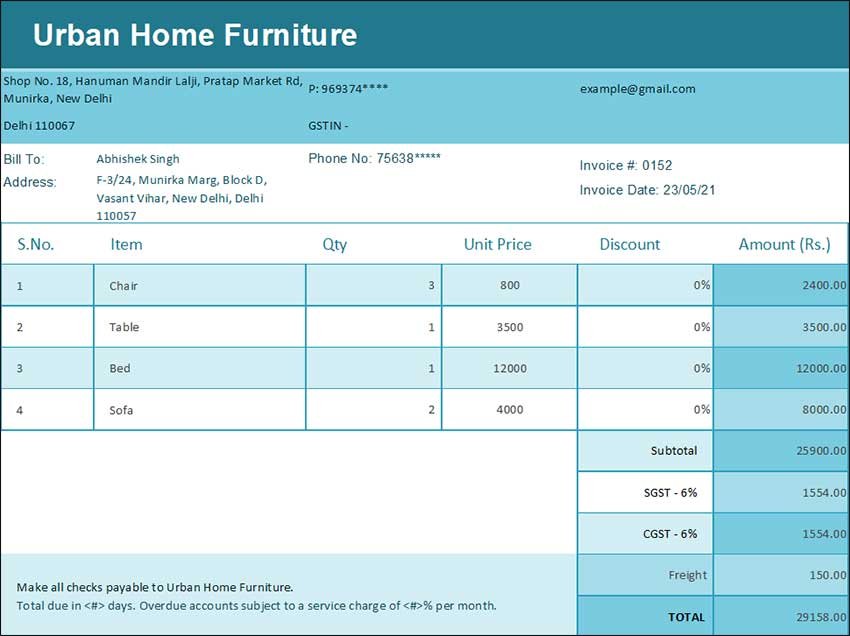Click the TOTAL value 29158.00
This screenshot has height=636, width=850.
pos(781,617)
